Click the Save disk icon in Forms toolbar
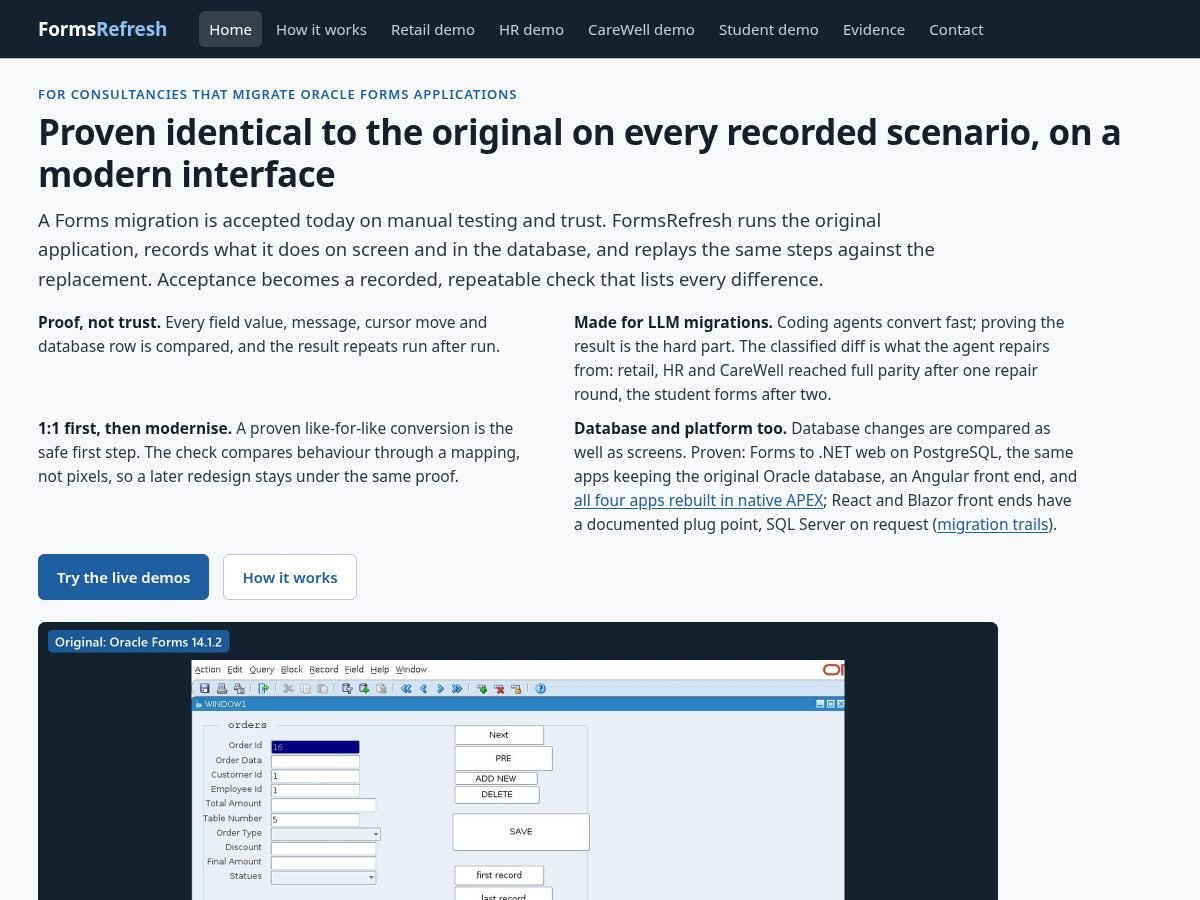Screen dimensions: 1200x900 click(x=205, y=688)
